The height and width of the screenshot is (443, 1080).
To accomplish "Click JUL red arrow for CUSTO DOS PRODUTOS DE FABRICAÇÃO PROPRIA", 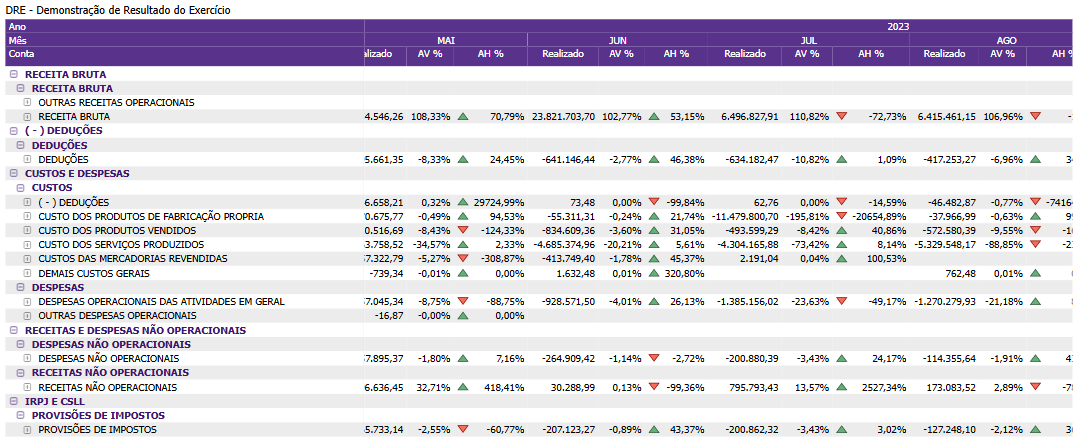I will [841, 216].
